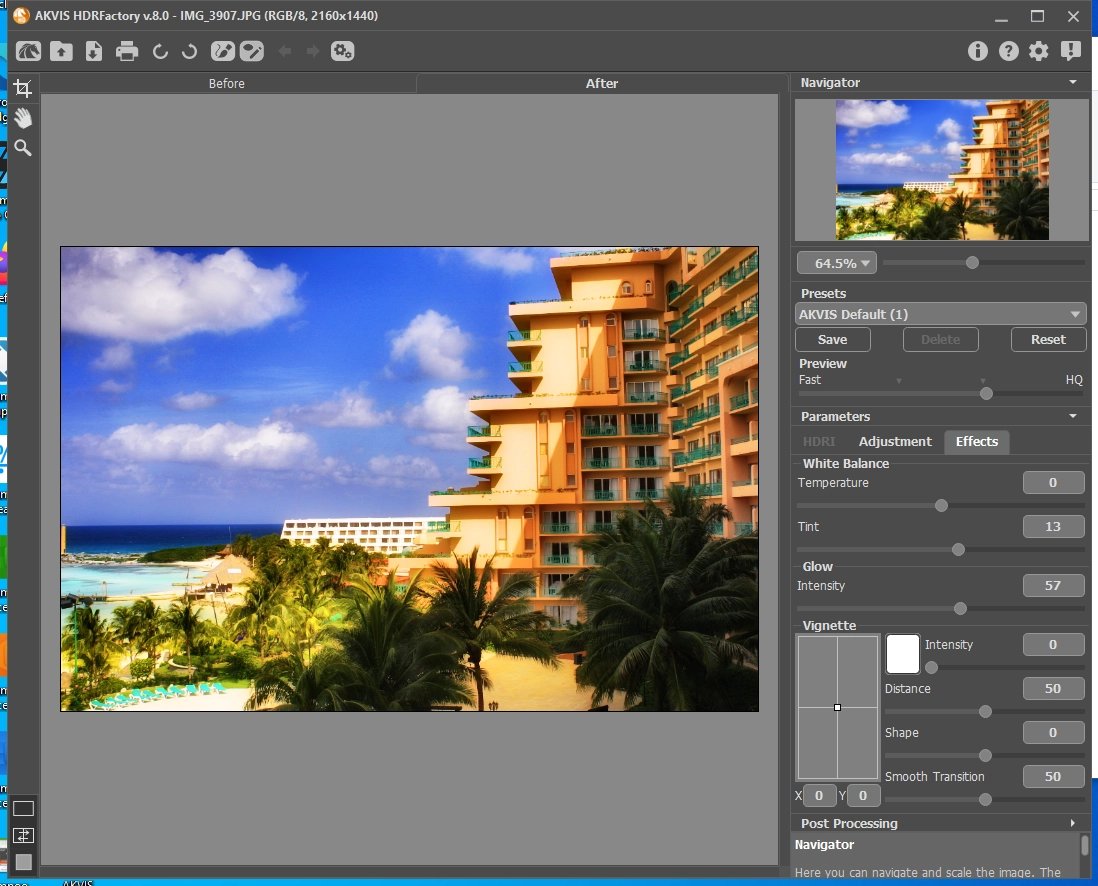Toggle the gray background color square
Viewport: 1098px width, 886px height.
[x=23, y=861]
